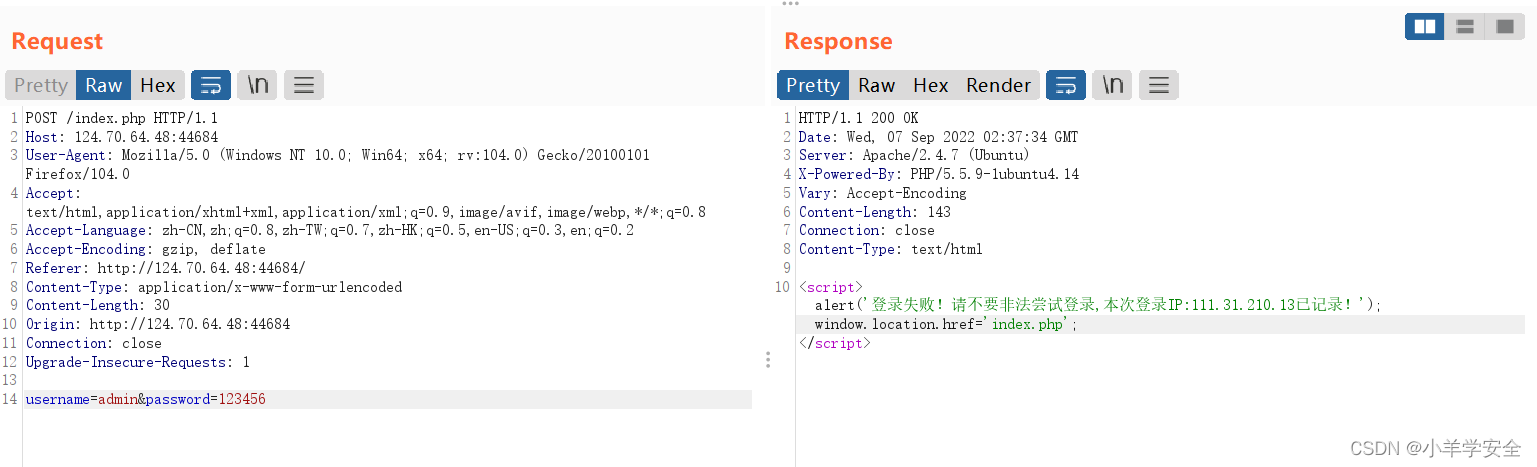Select the Request Raw tab
This screenshot has width=1537, height=467.
coord(104,85)
